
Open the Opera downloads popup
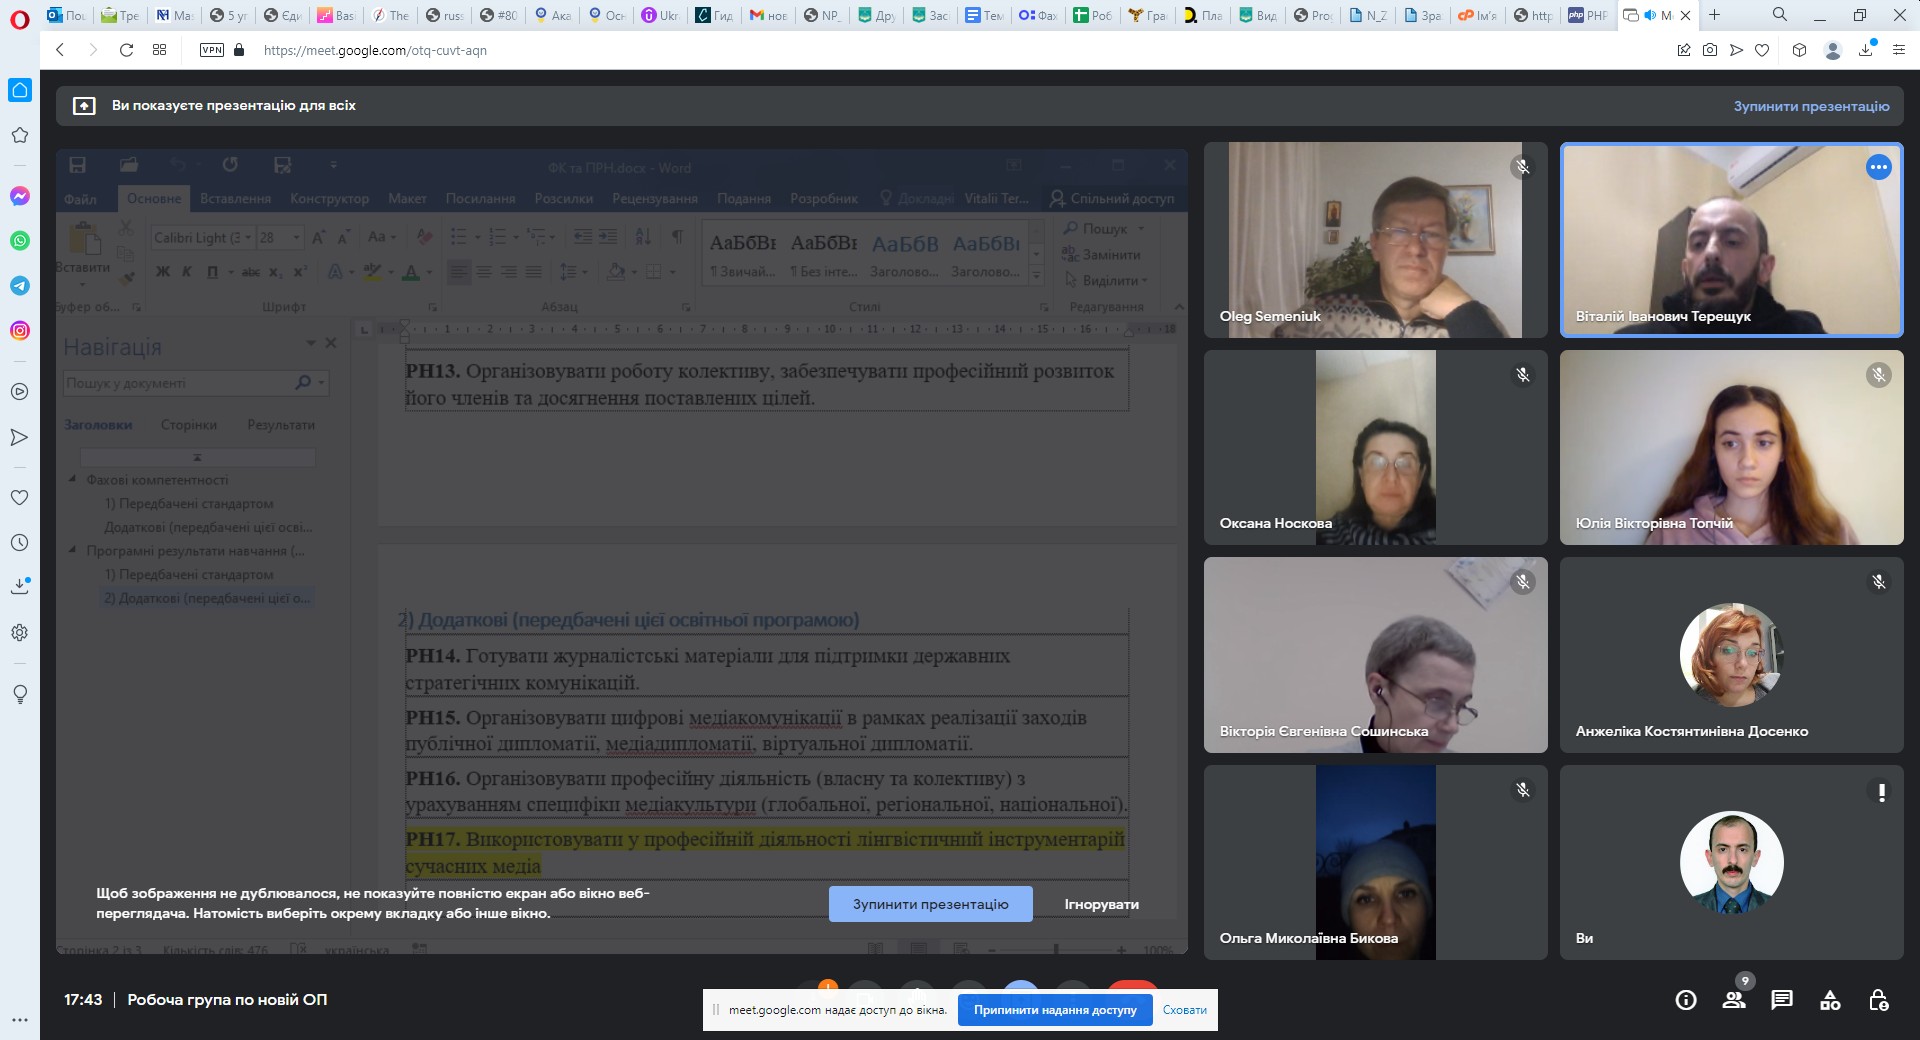tap(1866, 50)
